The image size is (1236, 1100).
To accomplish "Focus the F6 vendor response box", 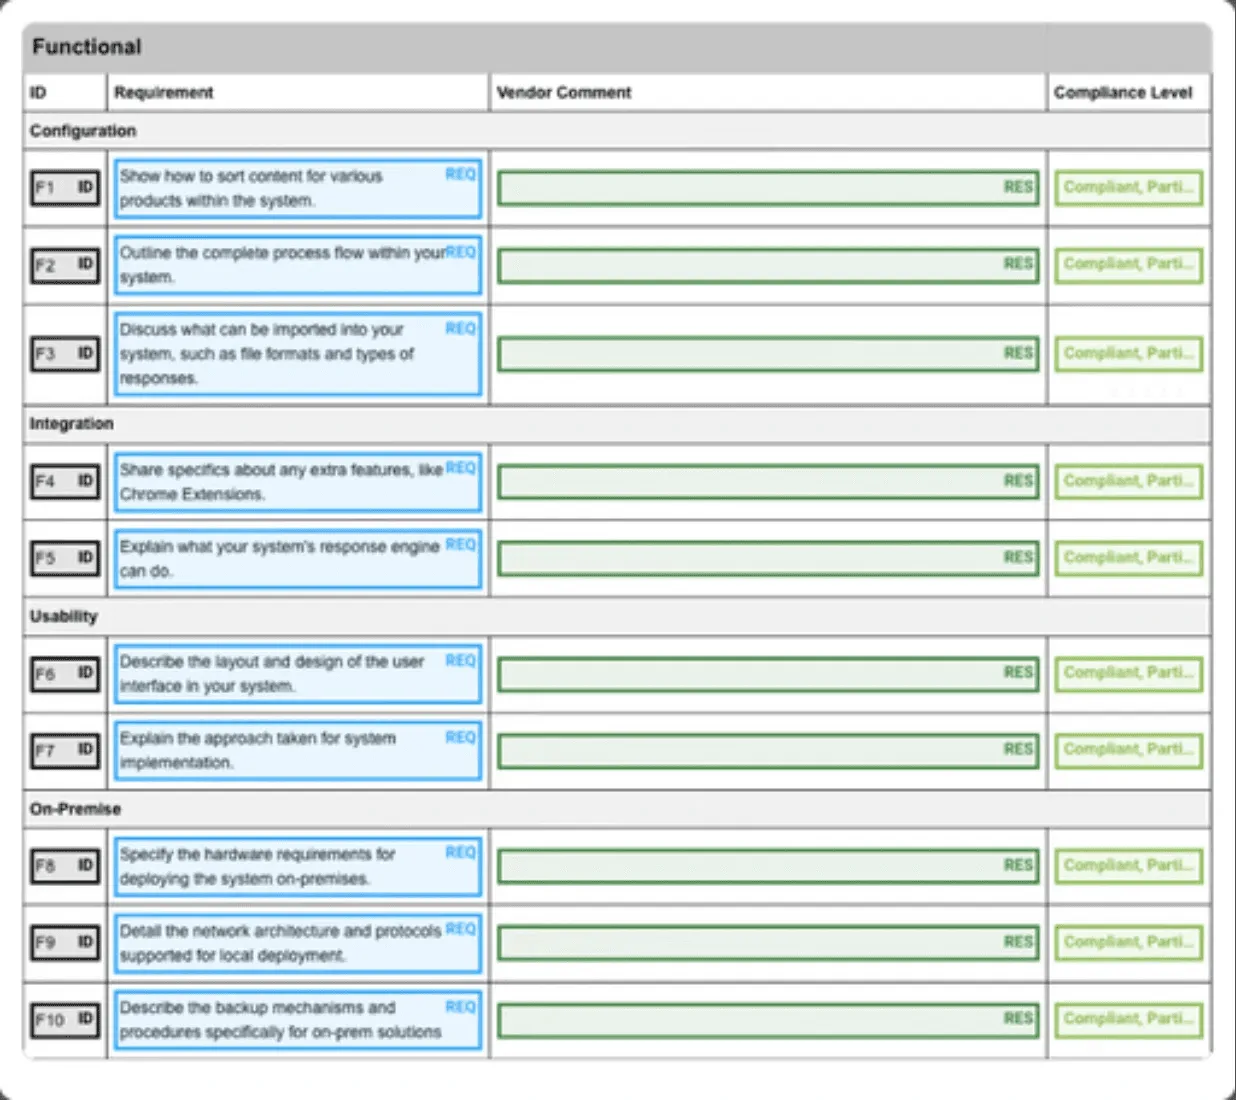I will click(x=768, y=674).
